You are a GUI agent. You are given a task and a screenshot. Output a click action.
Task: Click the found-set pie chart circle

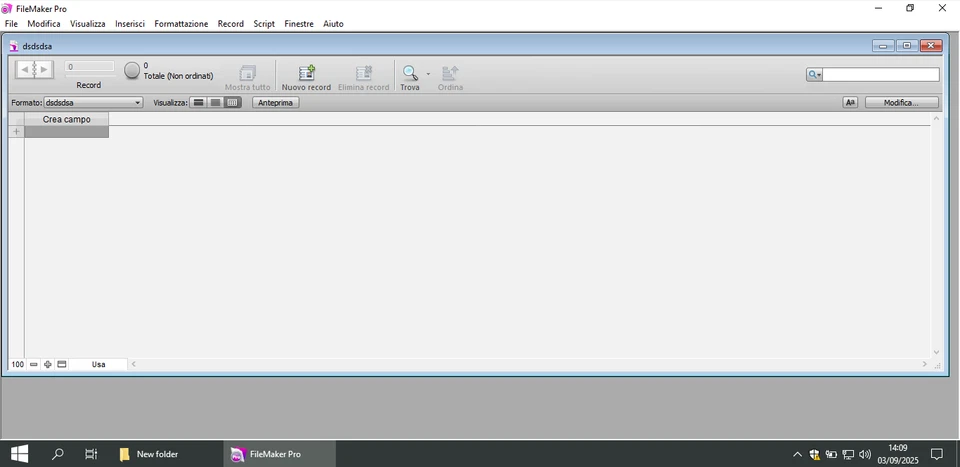point(132,70)
